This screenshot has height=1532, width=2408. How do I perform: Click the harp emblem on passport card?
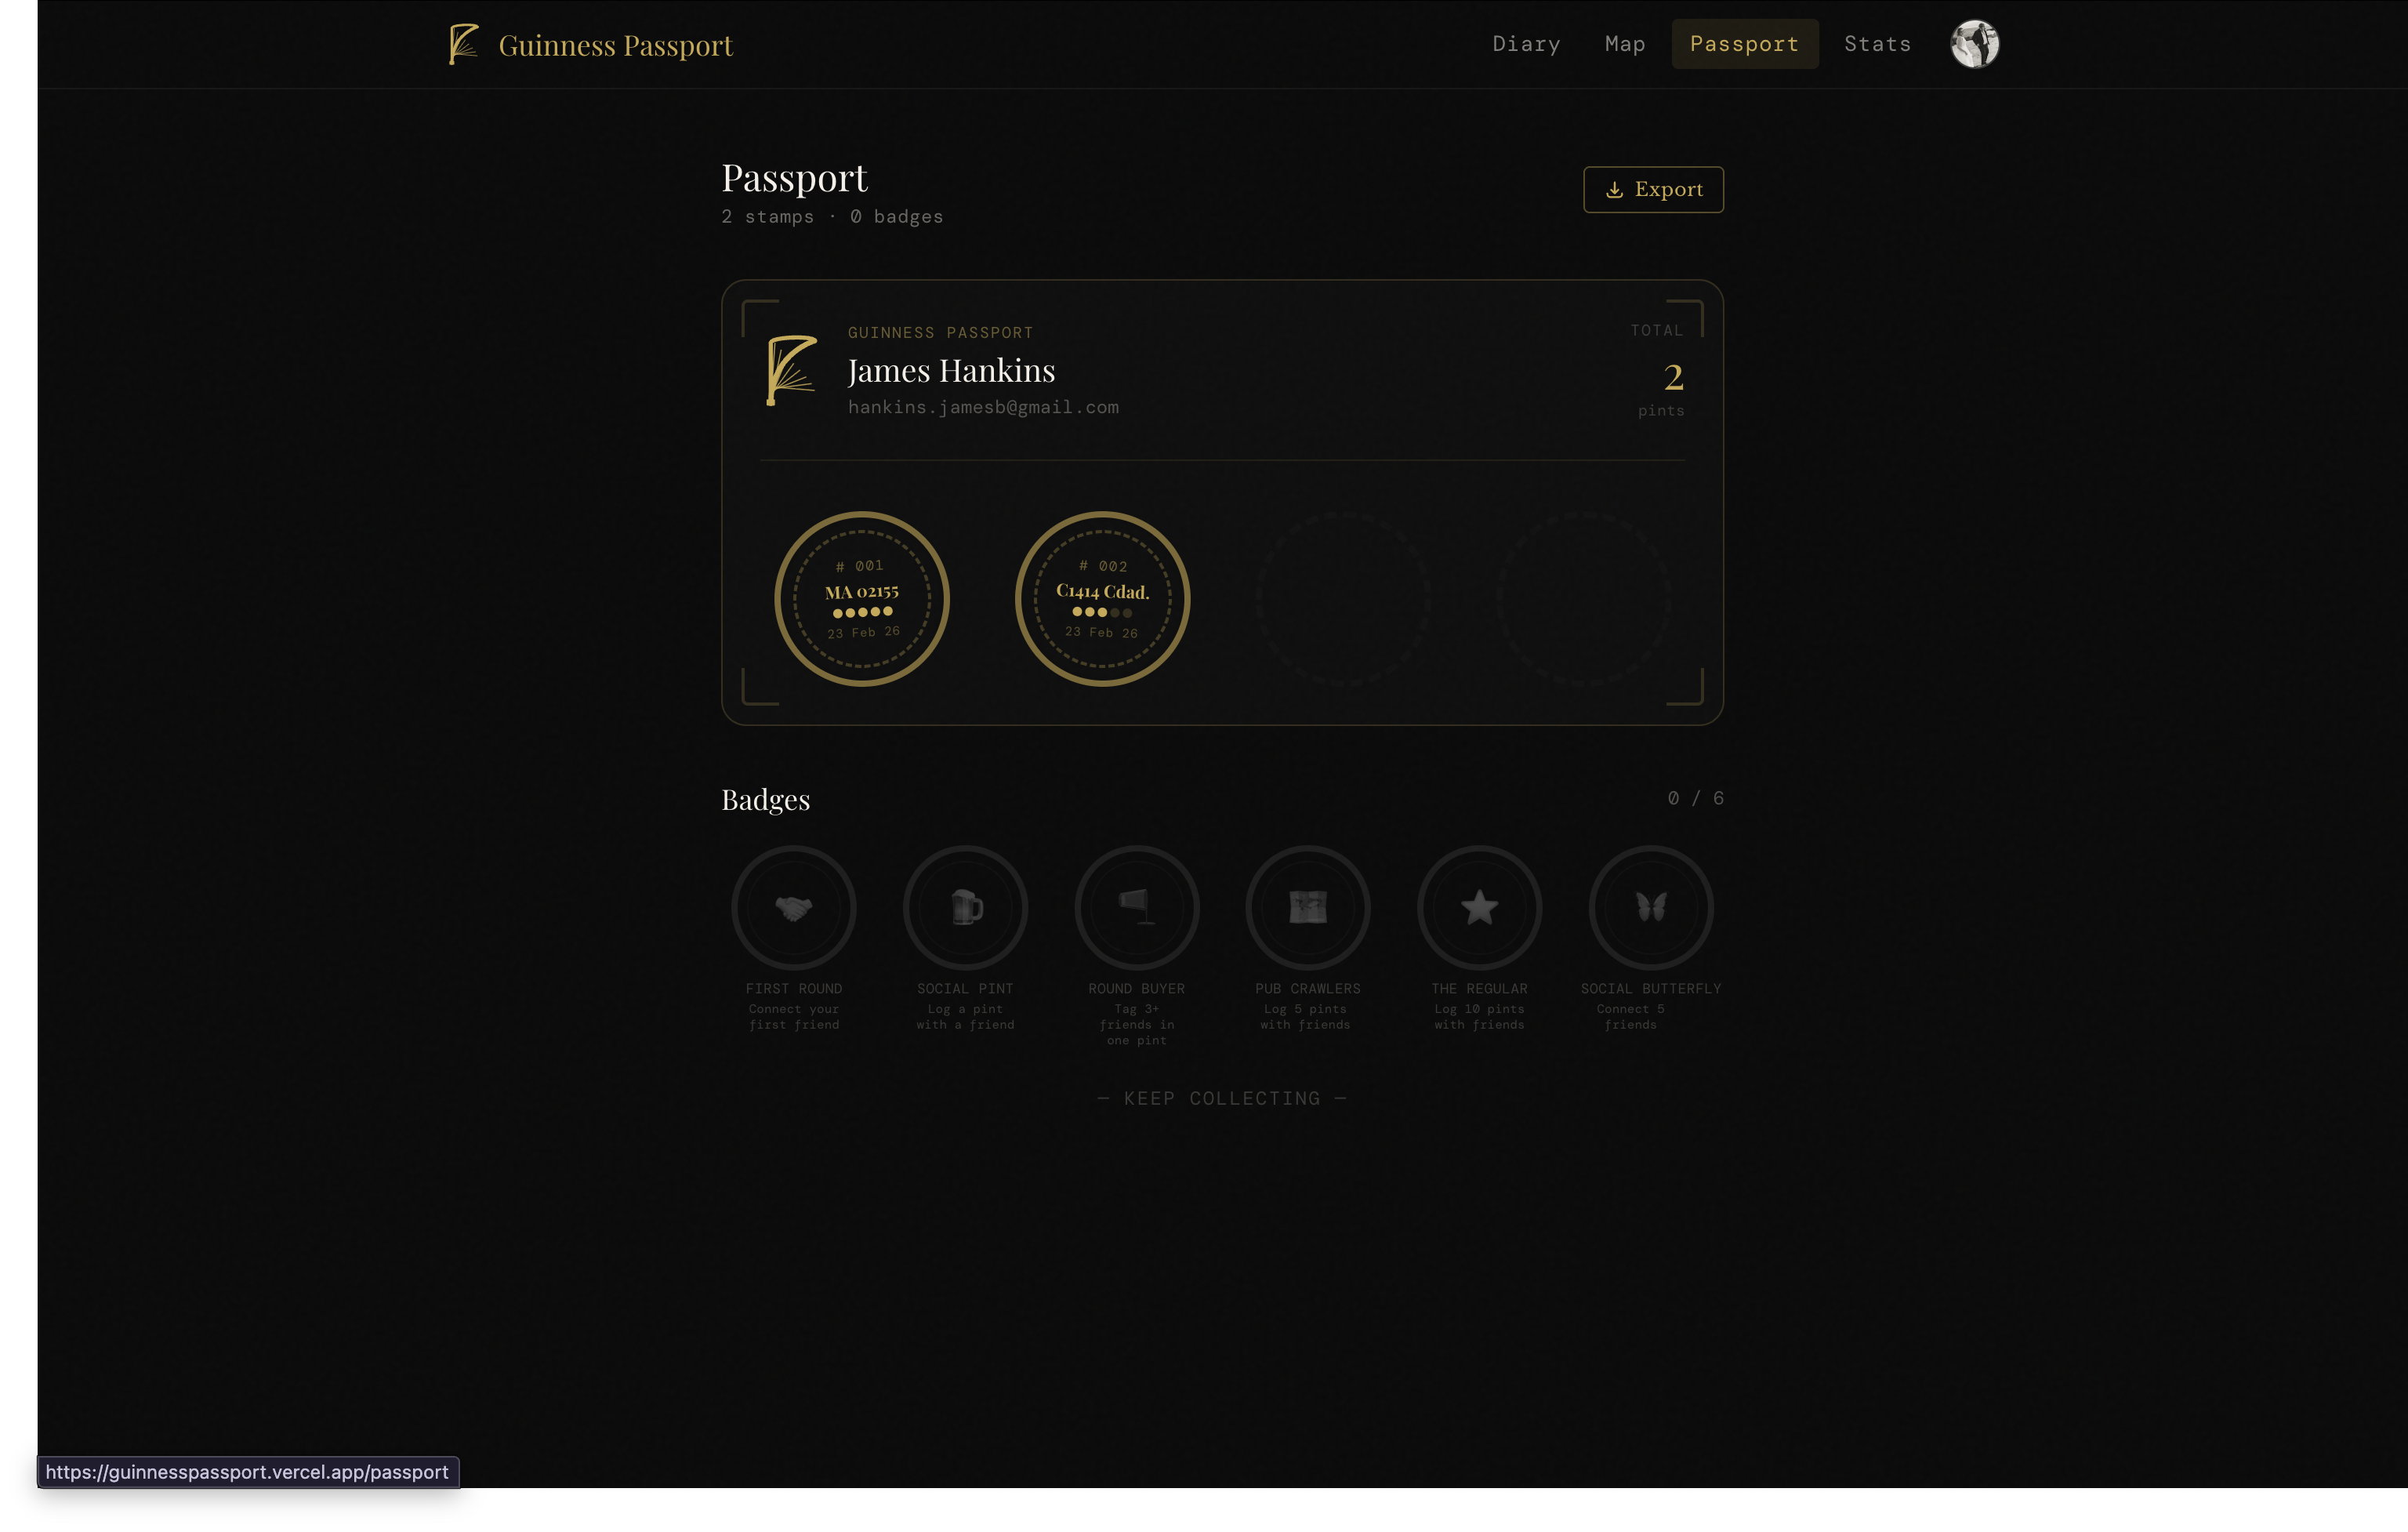tap(791, 370)
